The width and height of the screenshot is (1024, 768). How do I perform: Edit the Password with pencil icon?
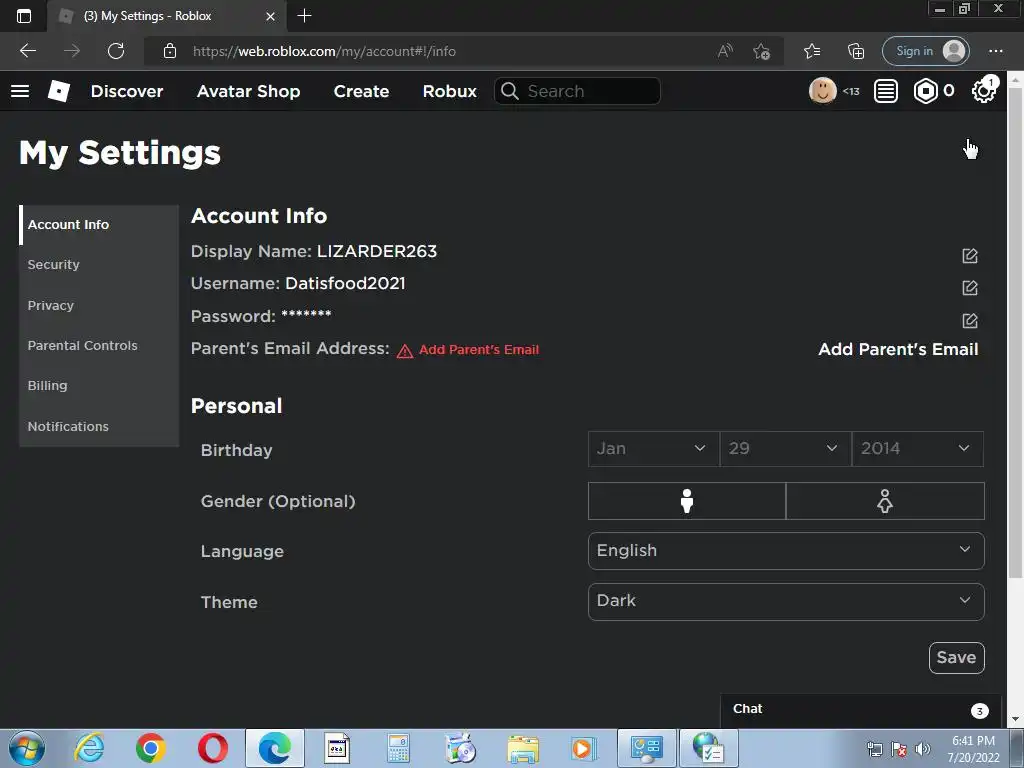tap(970, 320)
